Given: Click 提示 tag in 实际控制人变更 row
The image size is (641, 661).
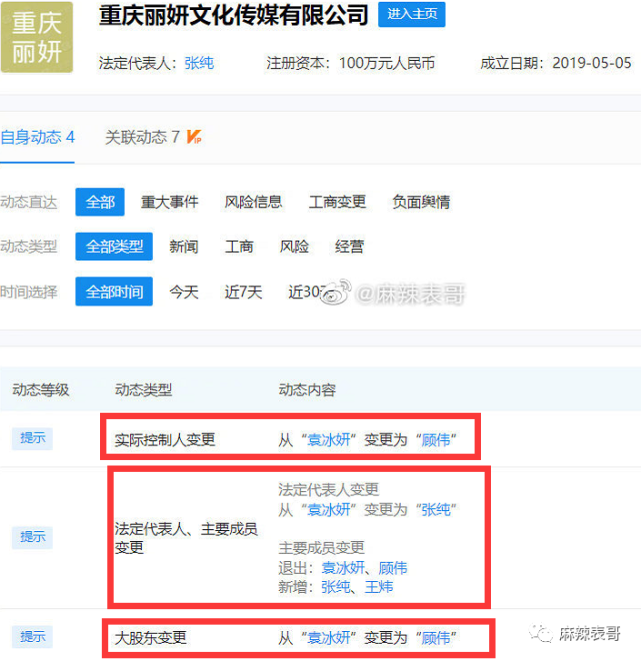Looking at the screenshot, I should (x=32, y=438).
